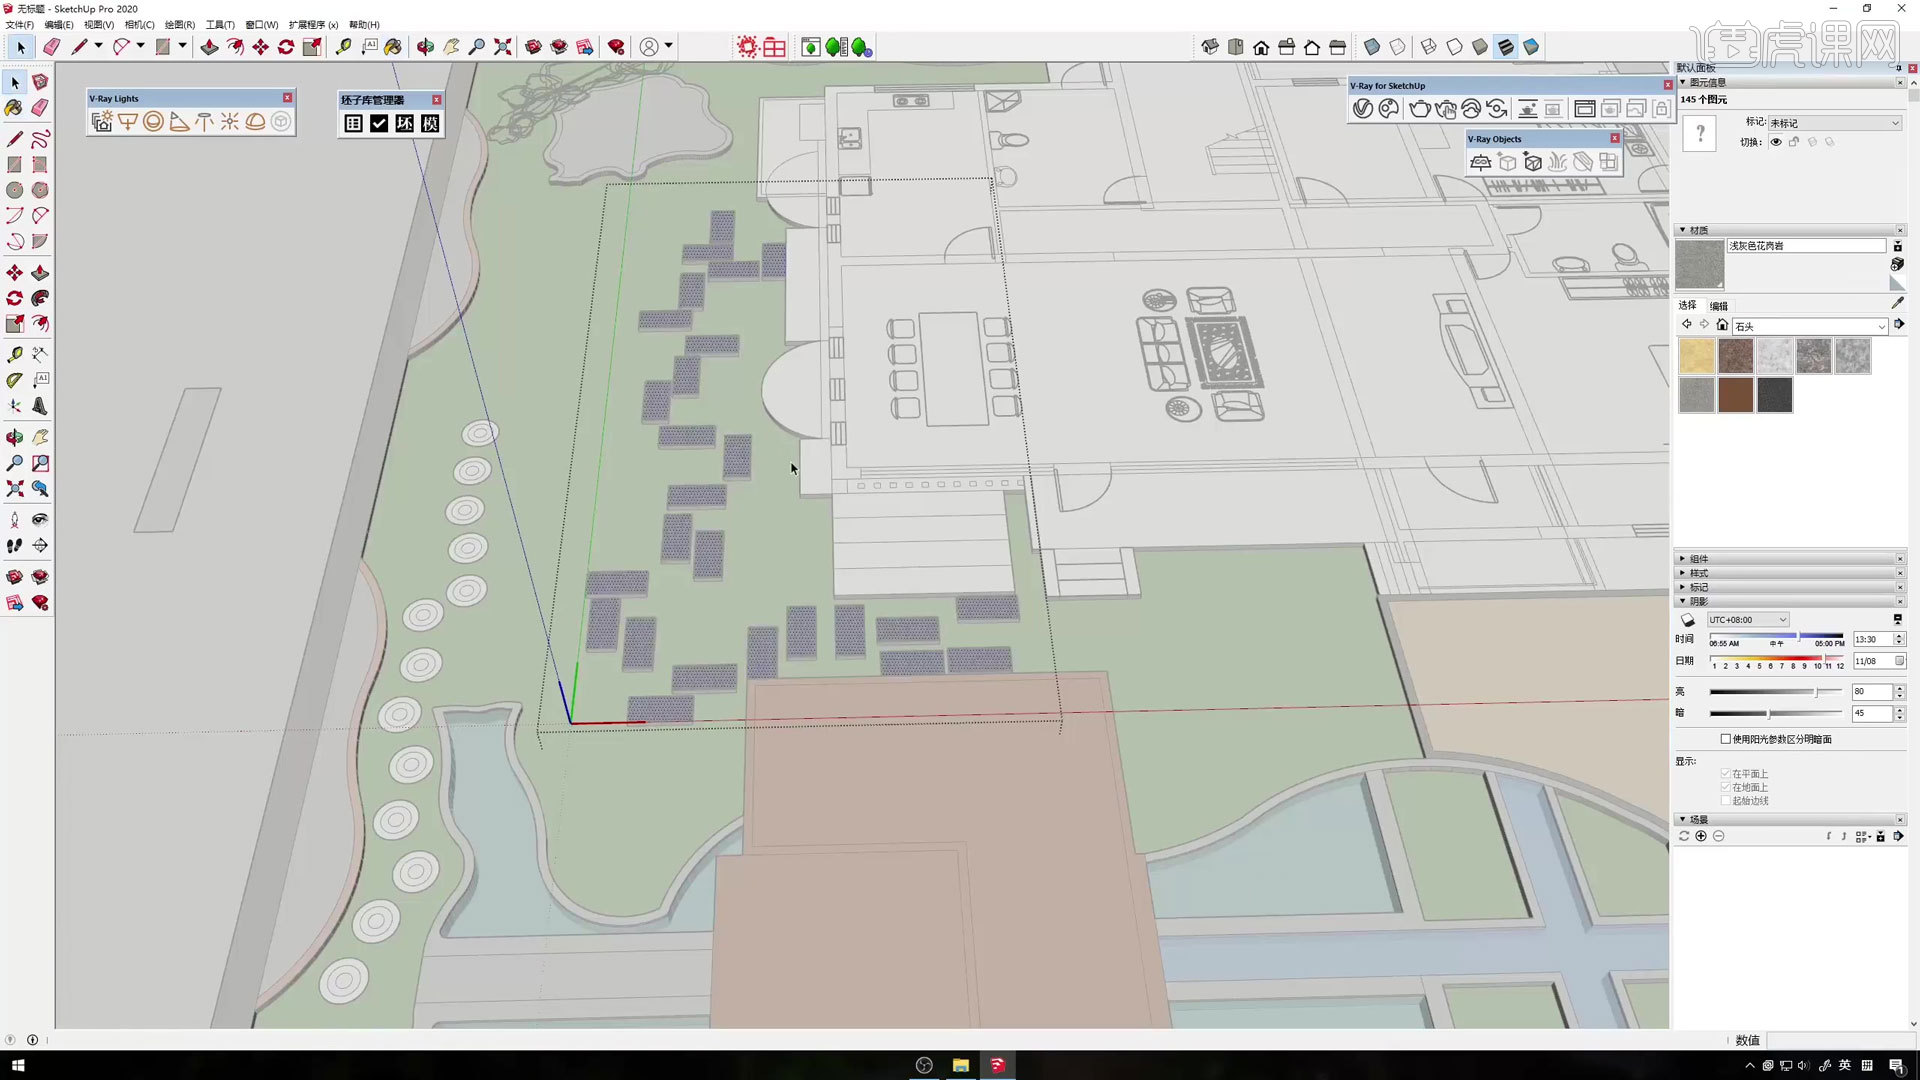Open 标记 tag dropdown 未标记

[1834, 123]
